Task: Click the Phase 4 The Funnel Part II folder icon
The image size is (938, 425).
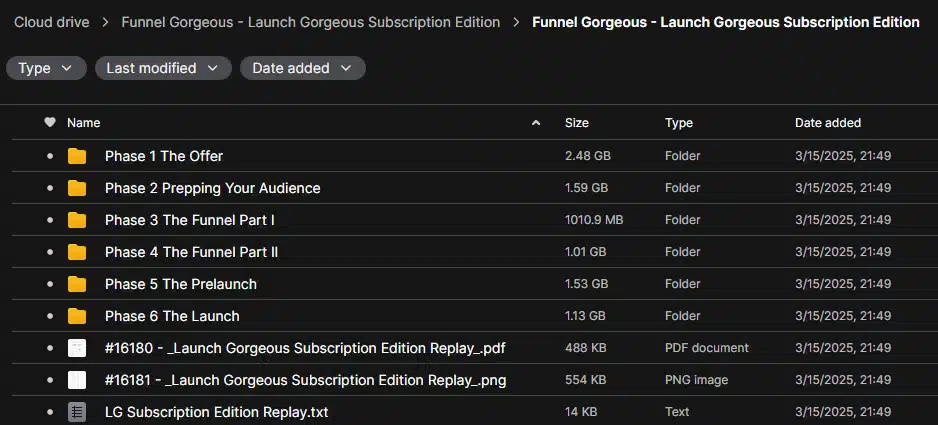Action: [x=77, y=252]
